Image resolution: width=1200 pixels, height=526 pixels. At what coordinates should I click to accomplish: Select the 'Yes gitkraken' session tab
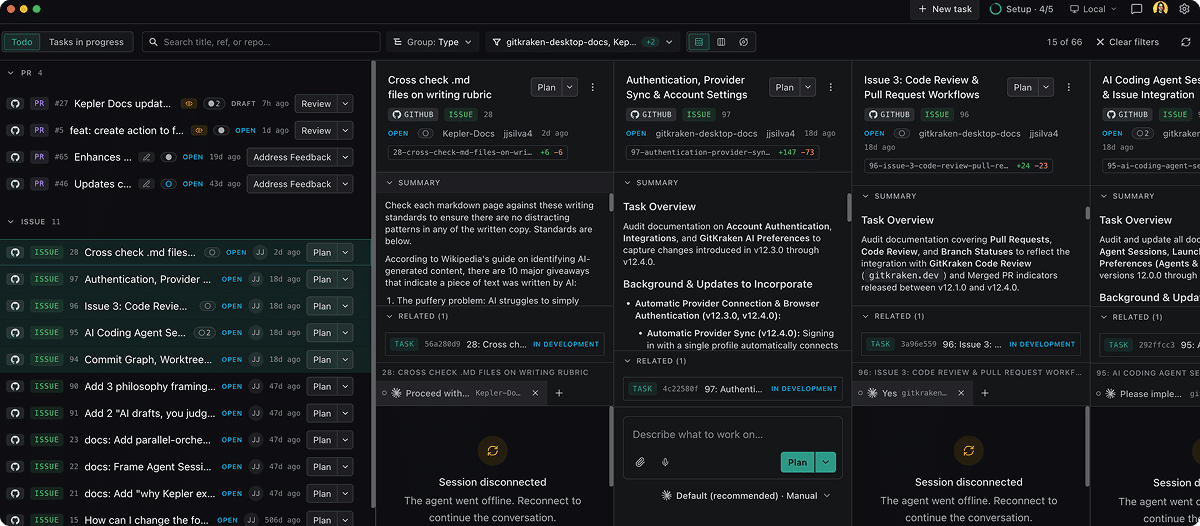(911, 393)
